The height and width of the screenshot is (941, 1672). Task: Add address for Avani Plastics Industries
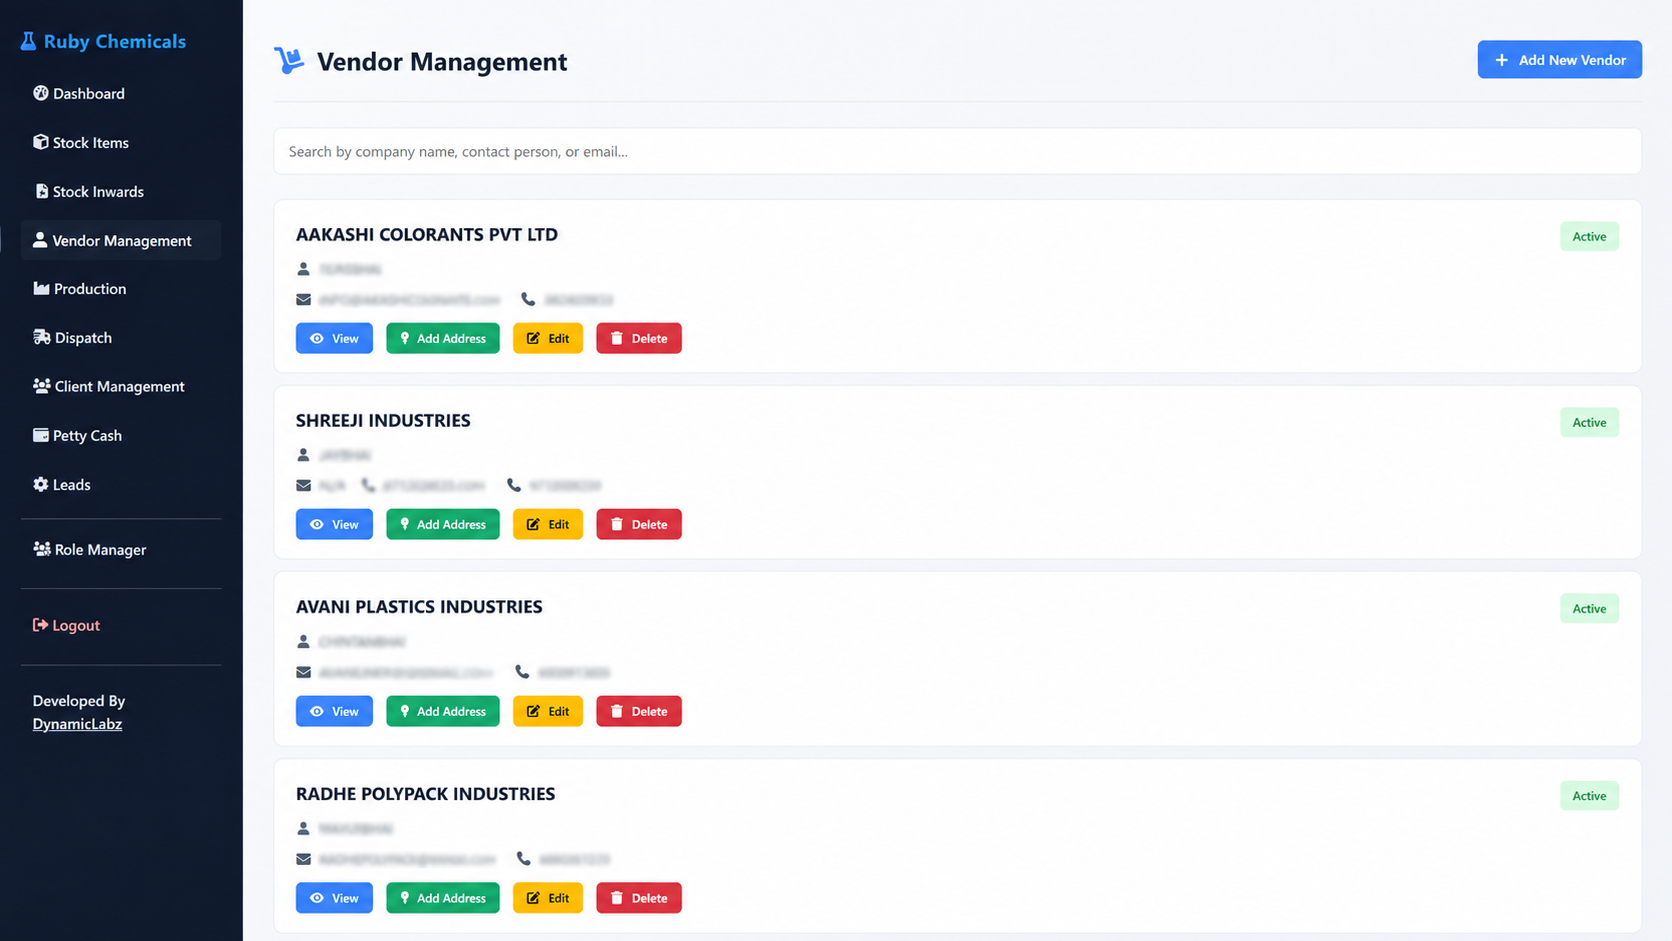click(x=443, y=711)
